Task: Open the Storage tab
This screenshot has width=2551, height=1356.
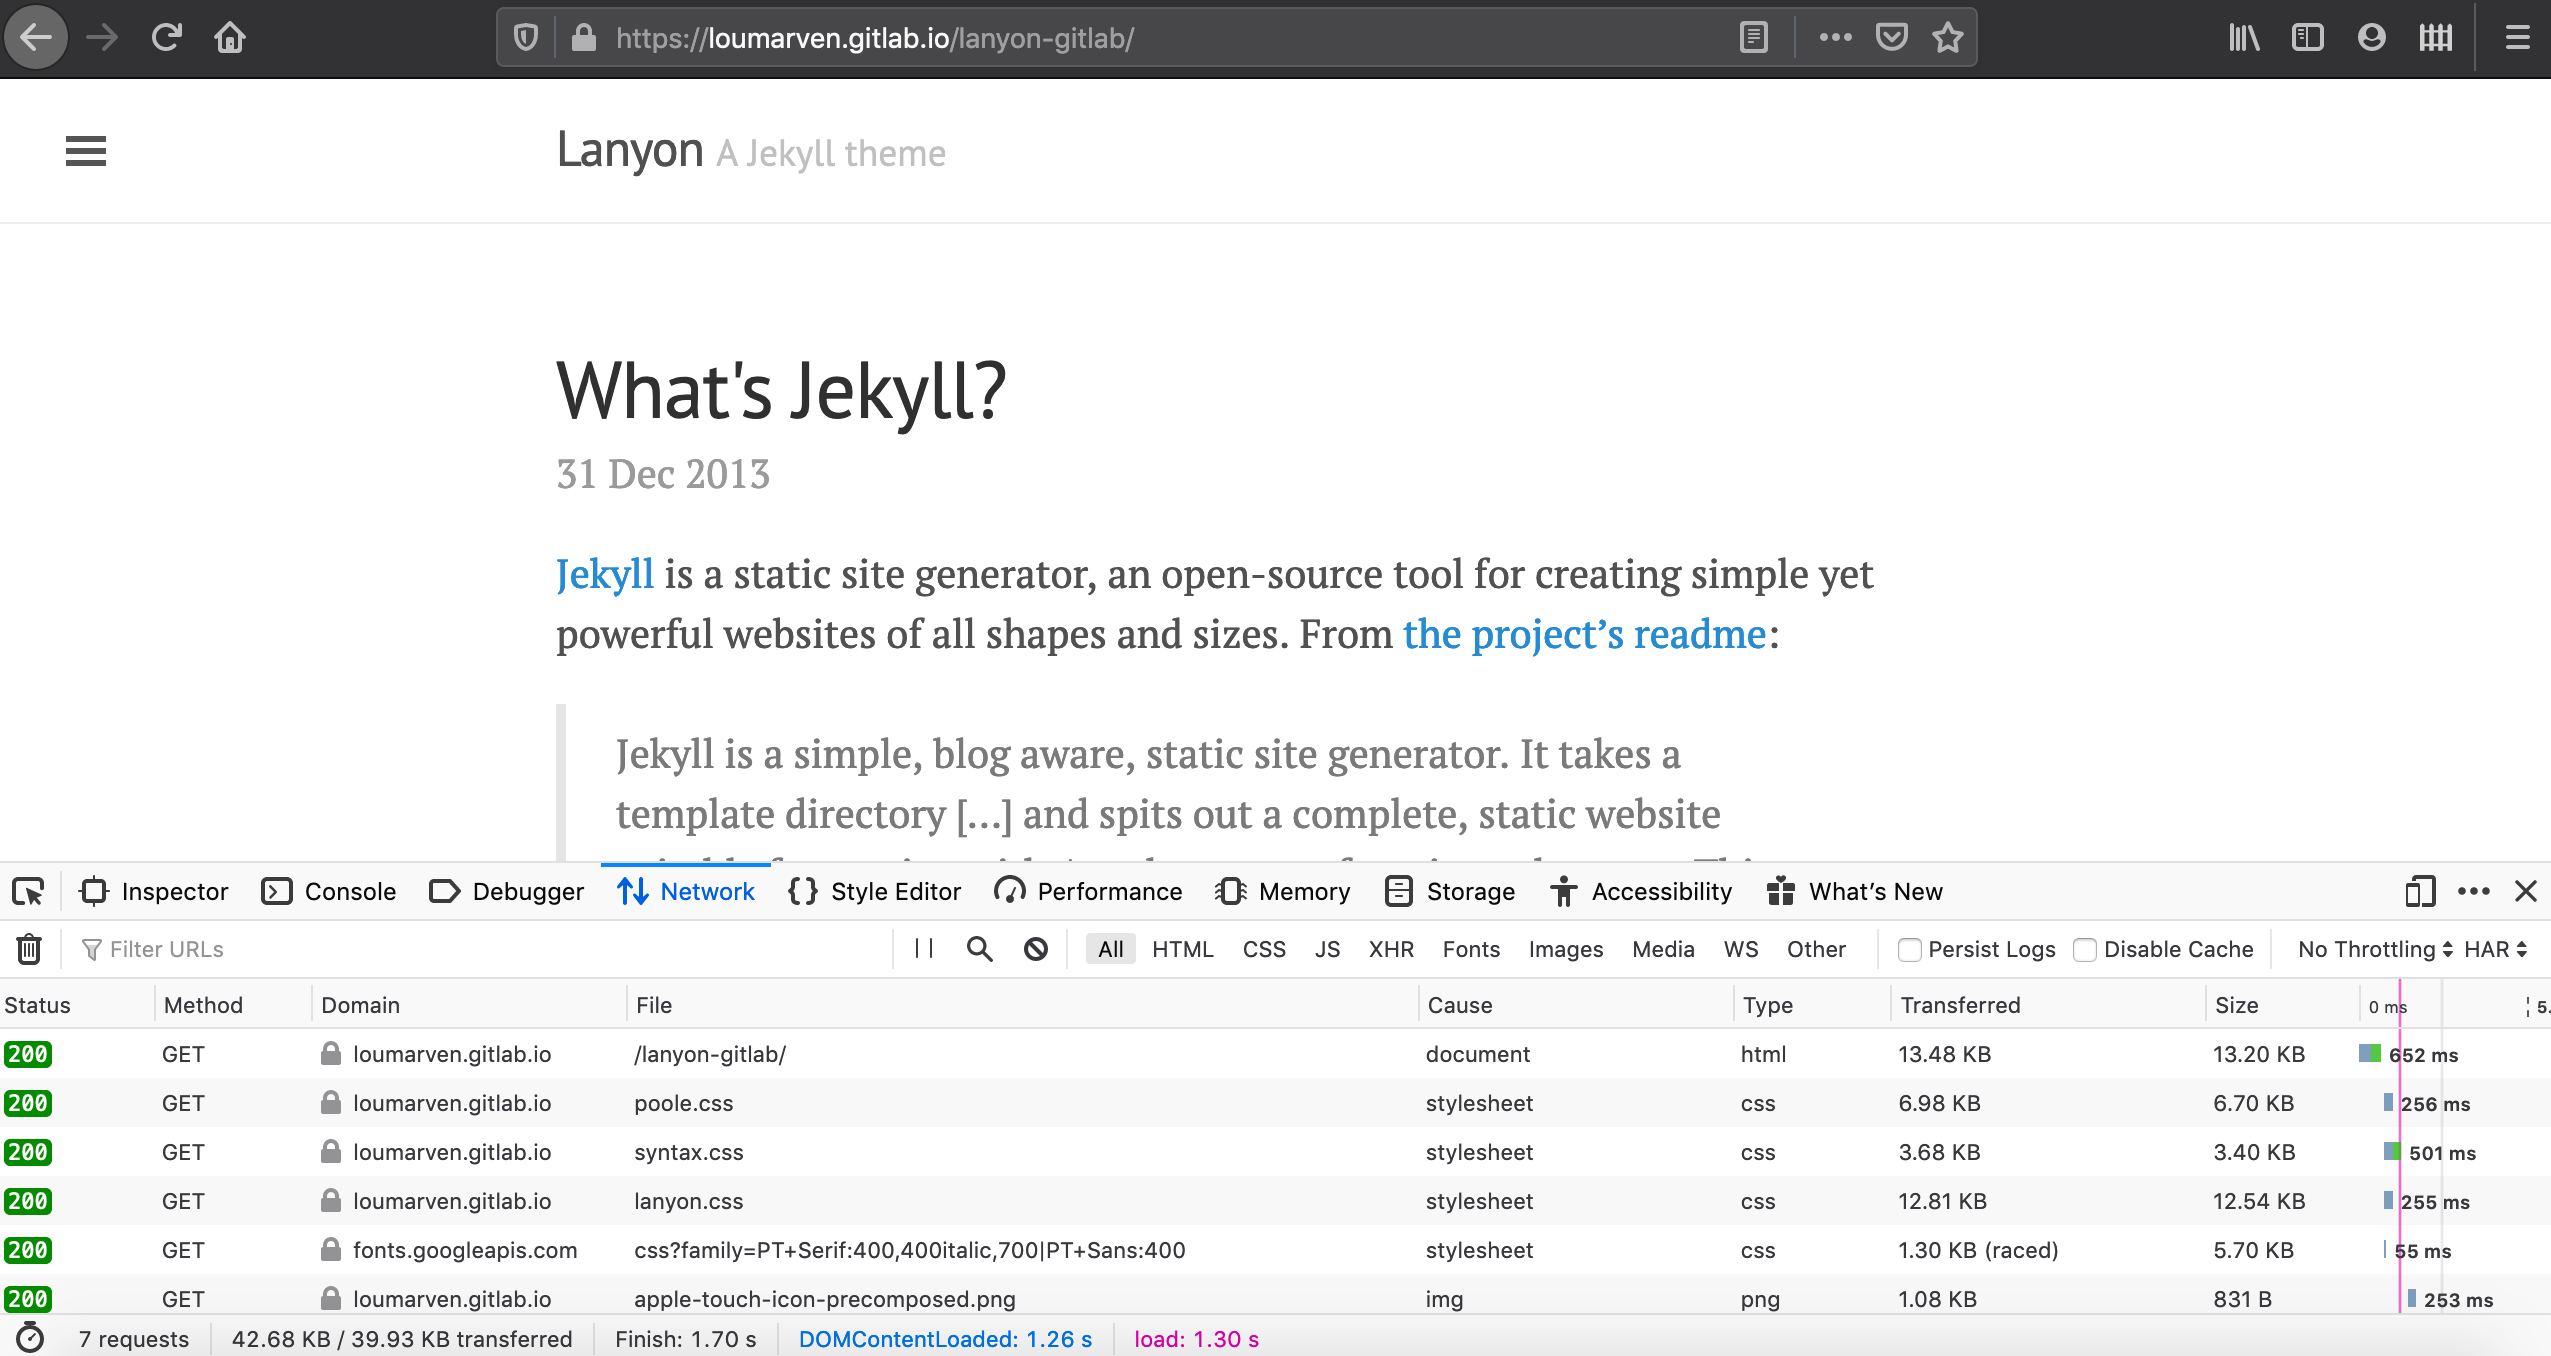Action: pos(1450,891)
